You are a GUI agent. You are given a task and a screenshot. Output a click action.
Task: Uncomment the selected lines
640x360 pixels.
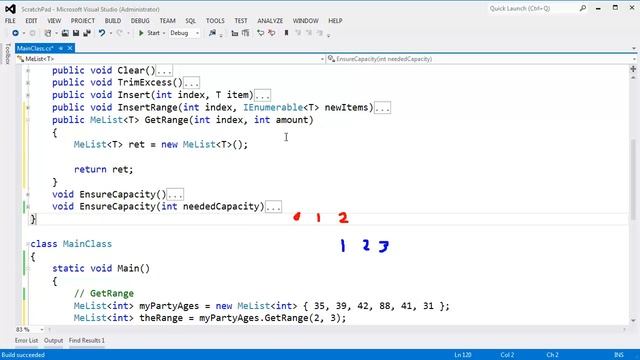245,33
